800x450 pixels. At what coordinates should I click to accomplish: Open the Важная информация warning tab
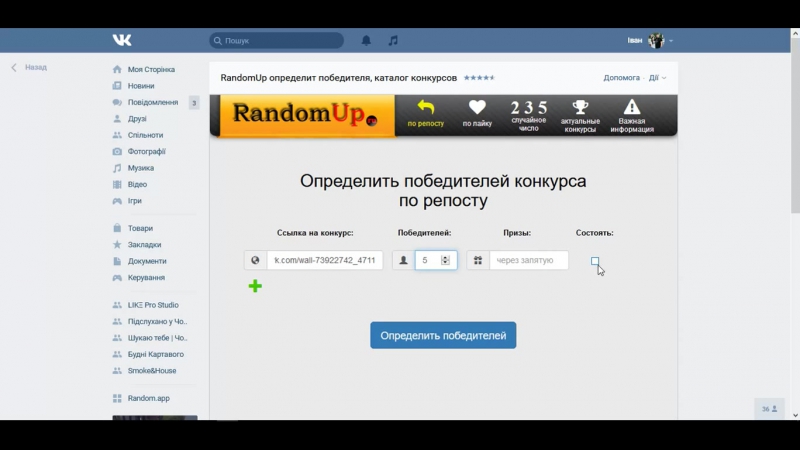tap(632, 116)
